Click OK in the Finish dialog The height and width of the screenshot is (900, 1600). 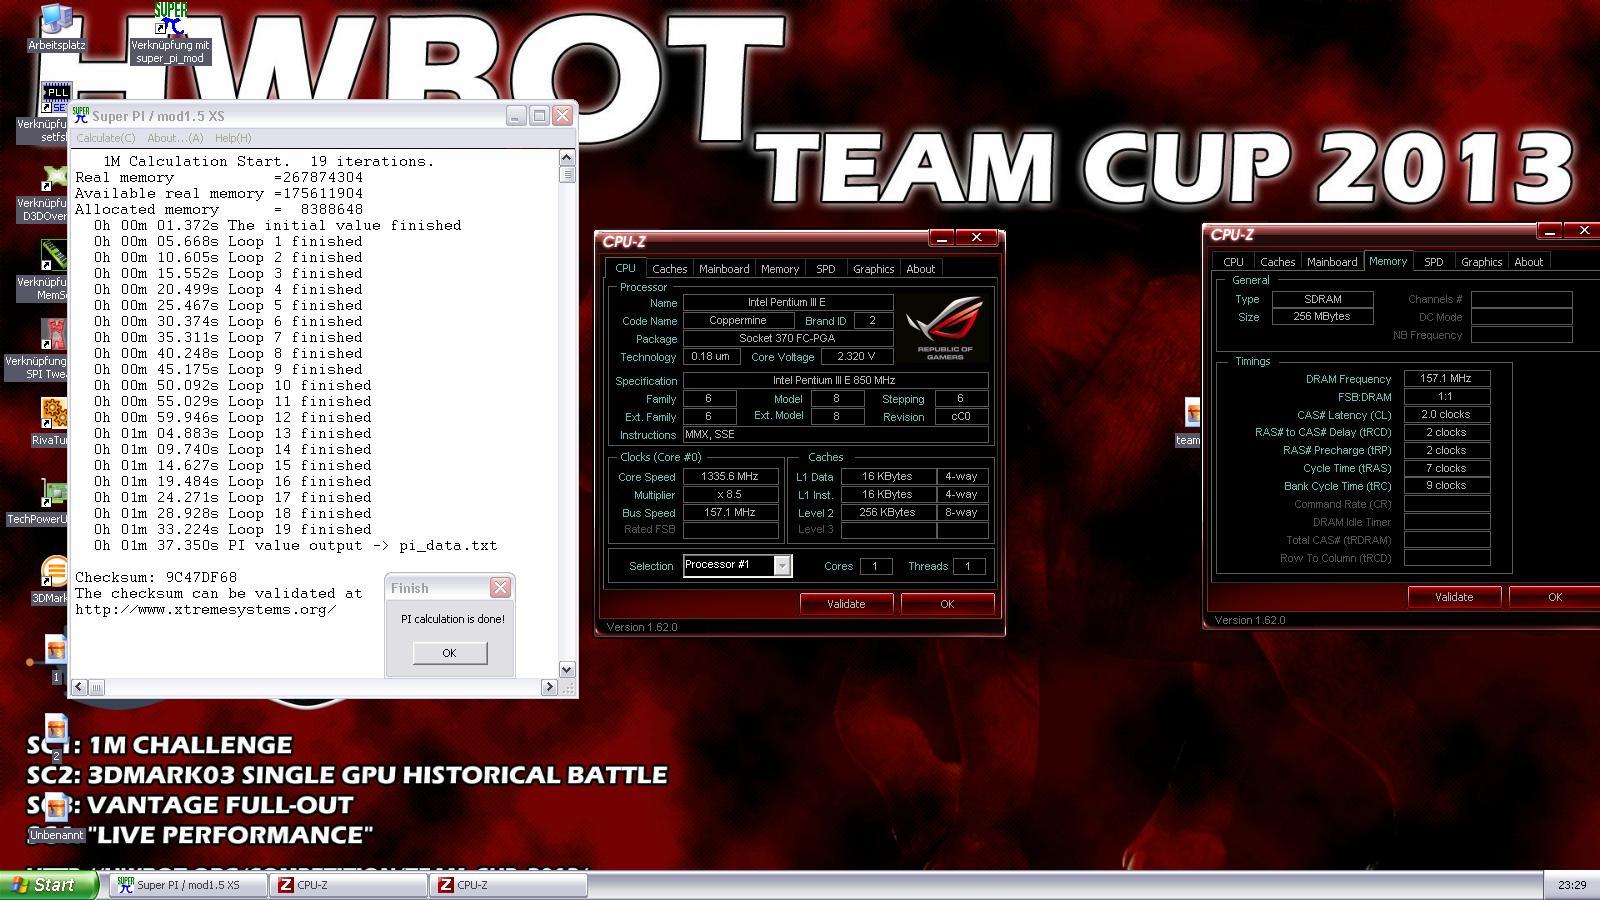point(449,653)
